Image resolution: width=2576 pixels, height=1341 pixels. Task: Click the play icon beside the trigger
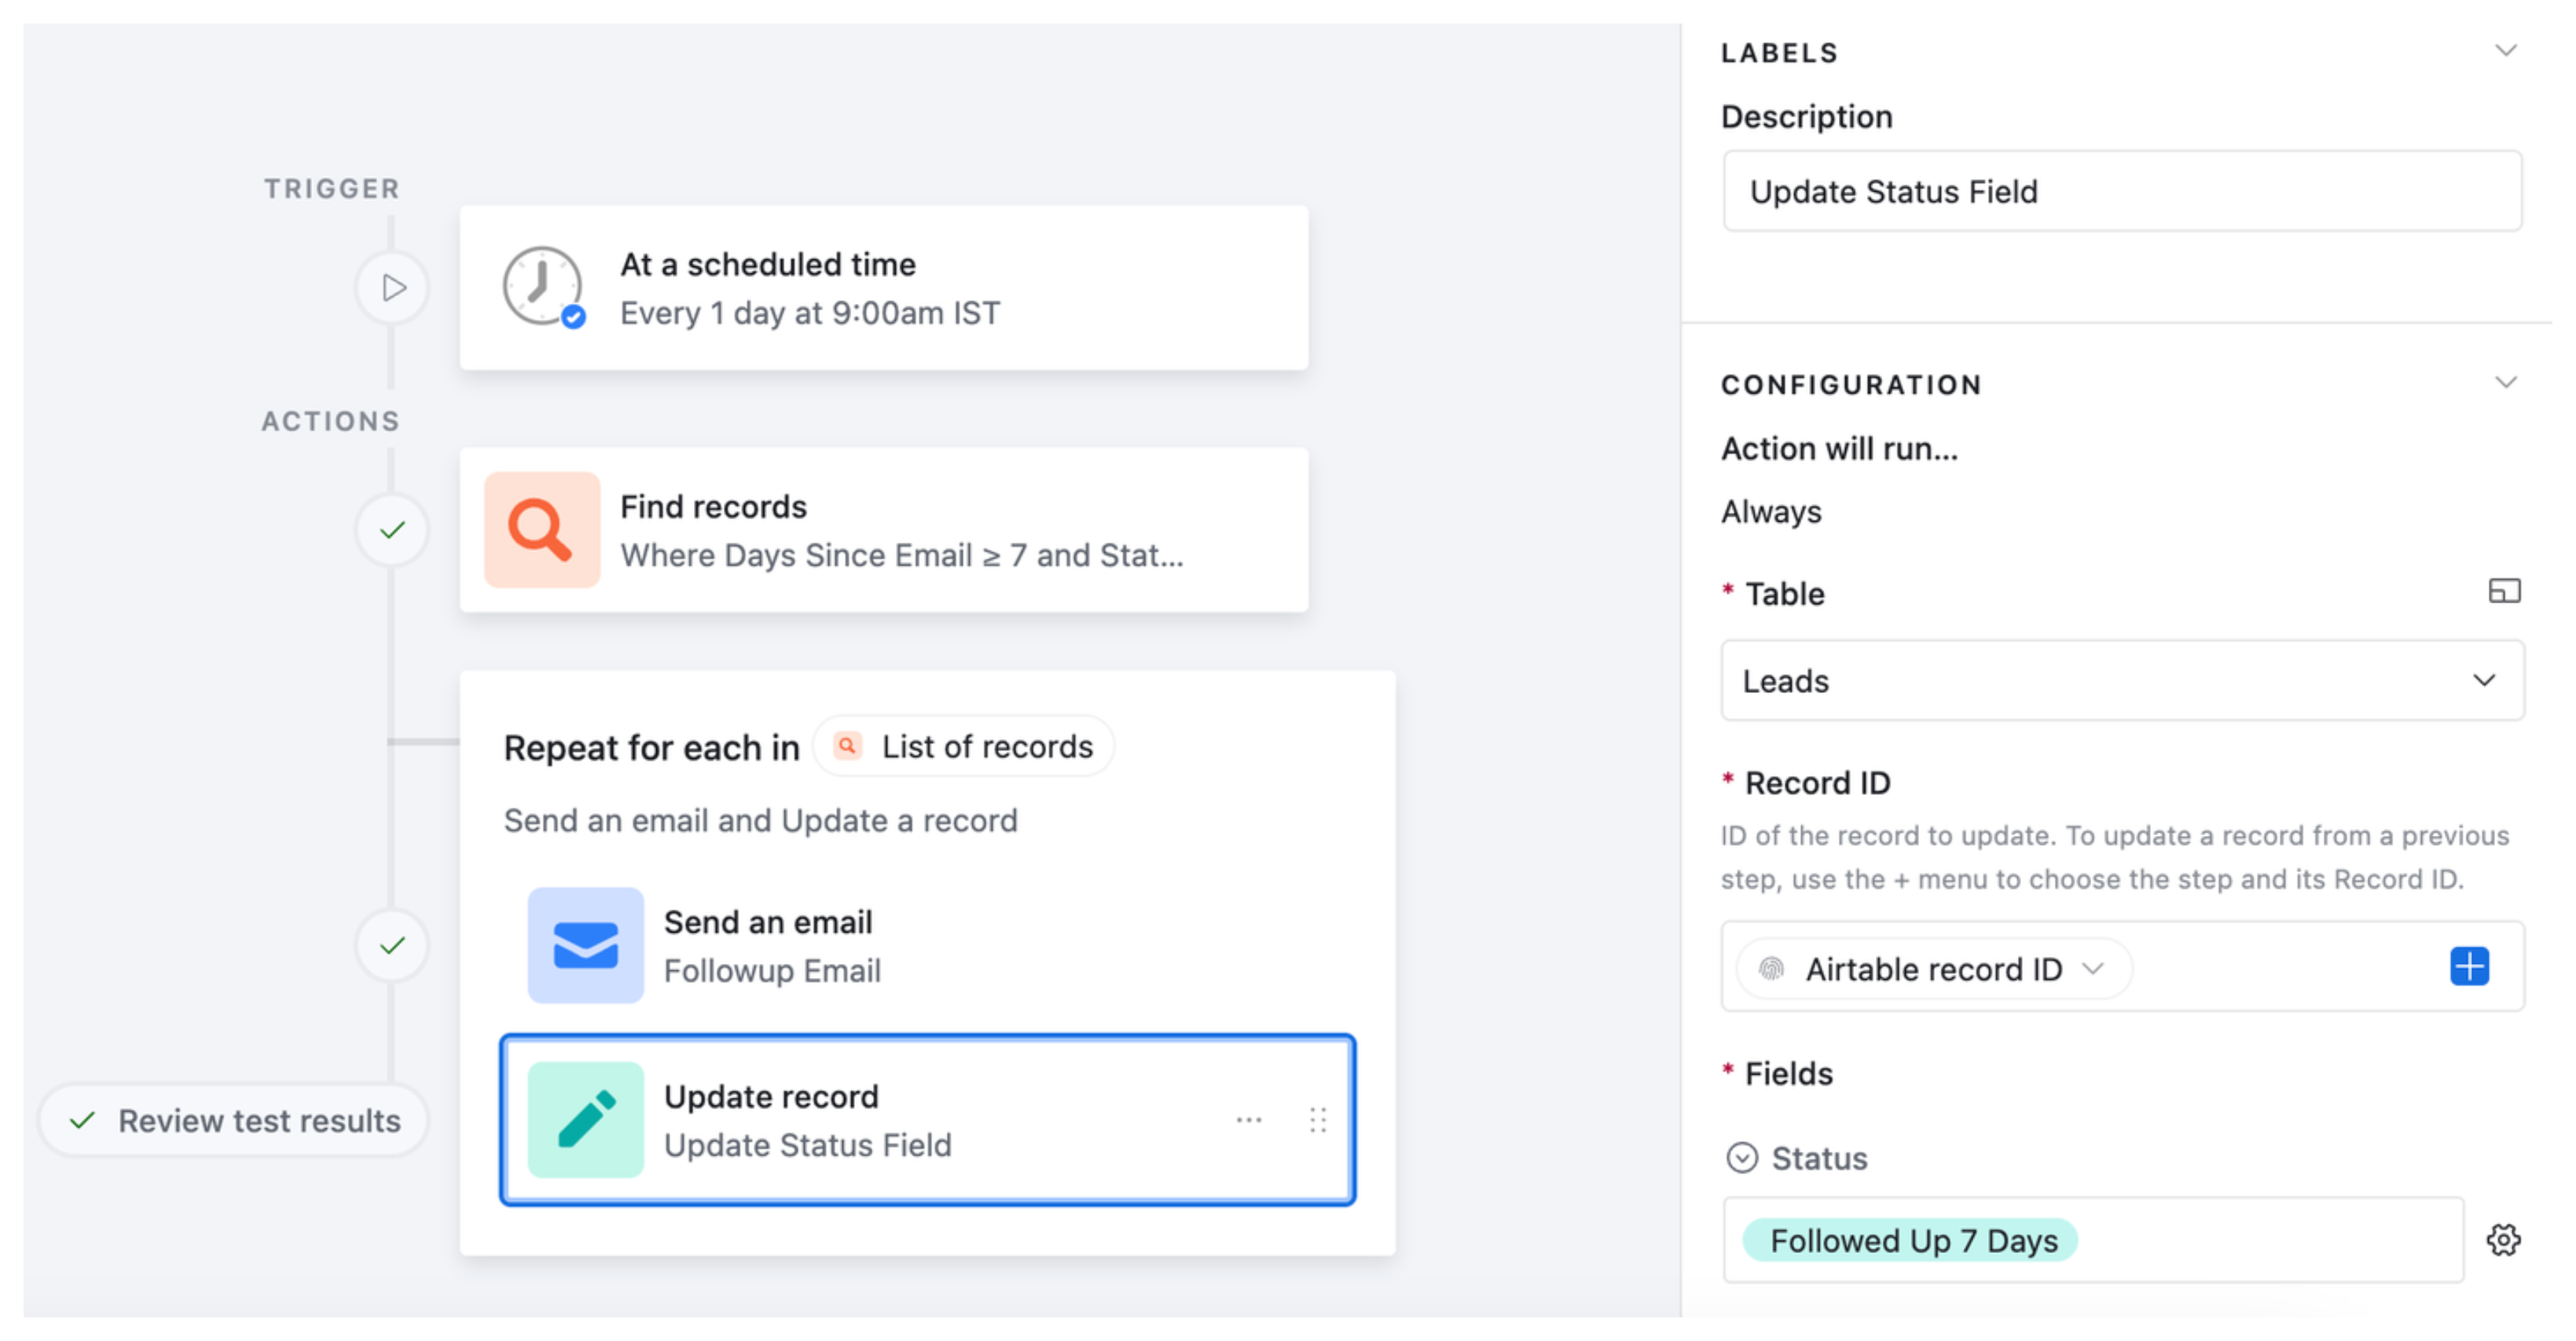[392, 287]
